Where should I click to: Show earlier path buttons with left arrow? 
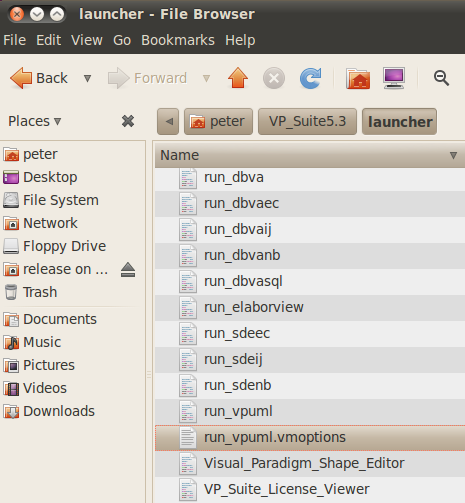click(x=168, y=121)
